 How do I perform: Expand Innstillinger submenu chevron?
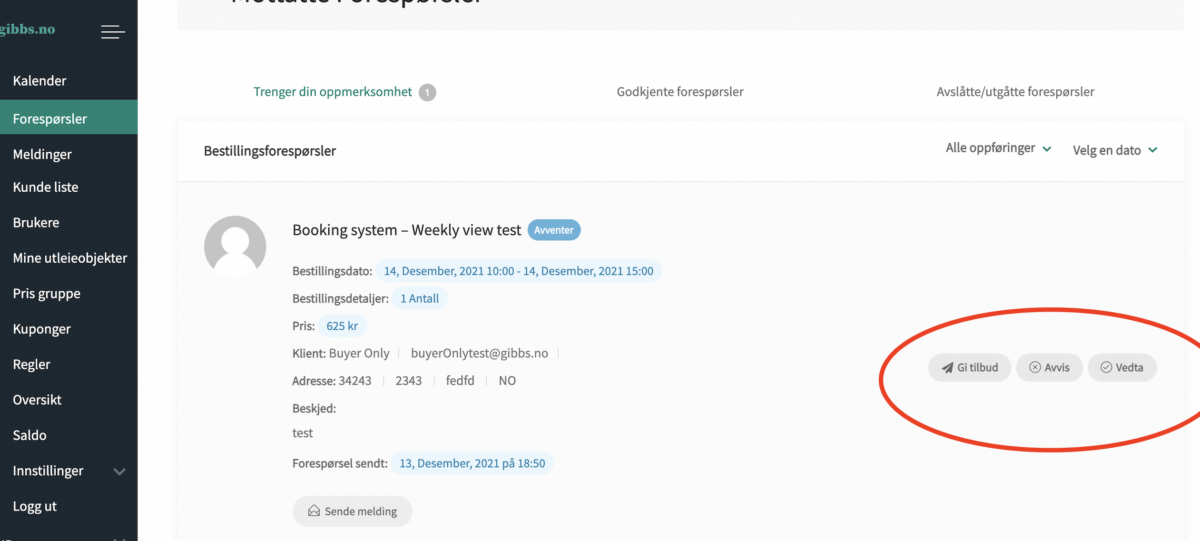tap(120, 471)
